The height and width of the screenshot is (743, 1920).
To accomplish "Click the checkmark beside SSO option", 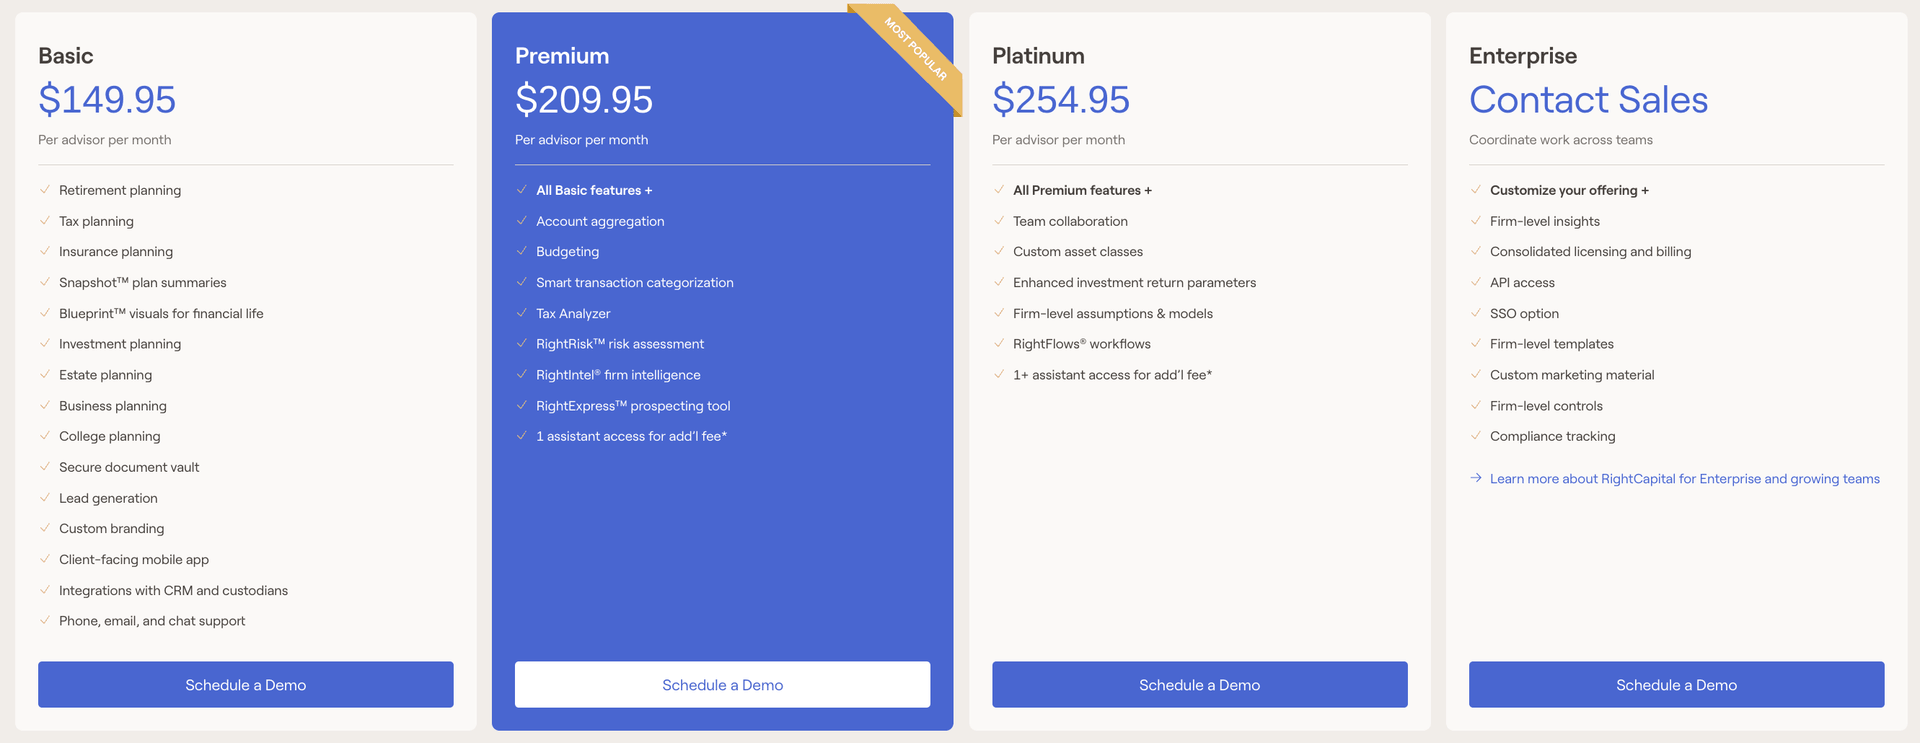I will click(1476, 313).
